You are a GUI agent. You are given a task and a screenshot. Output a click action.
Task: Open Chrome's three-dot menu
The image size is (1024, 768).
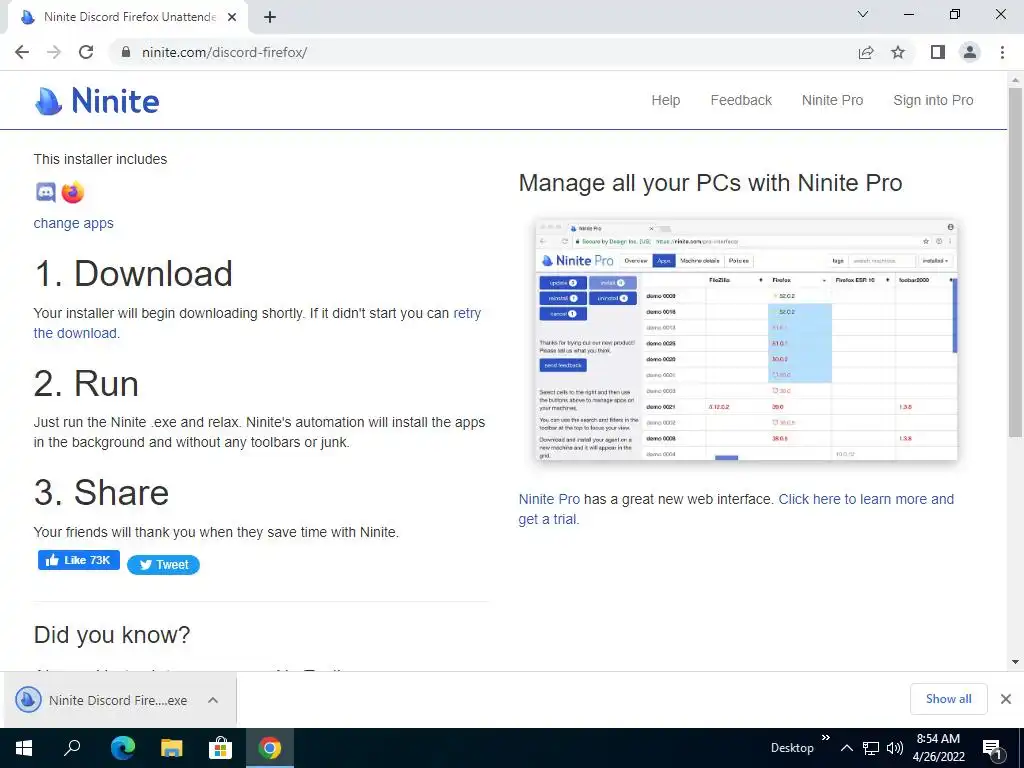[x=1002, y=52]
